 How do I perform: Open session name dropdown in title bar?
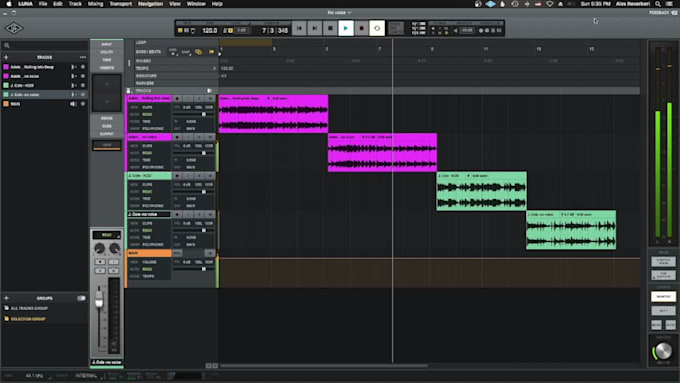pos(340,13)
